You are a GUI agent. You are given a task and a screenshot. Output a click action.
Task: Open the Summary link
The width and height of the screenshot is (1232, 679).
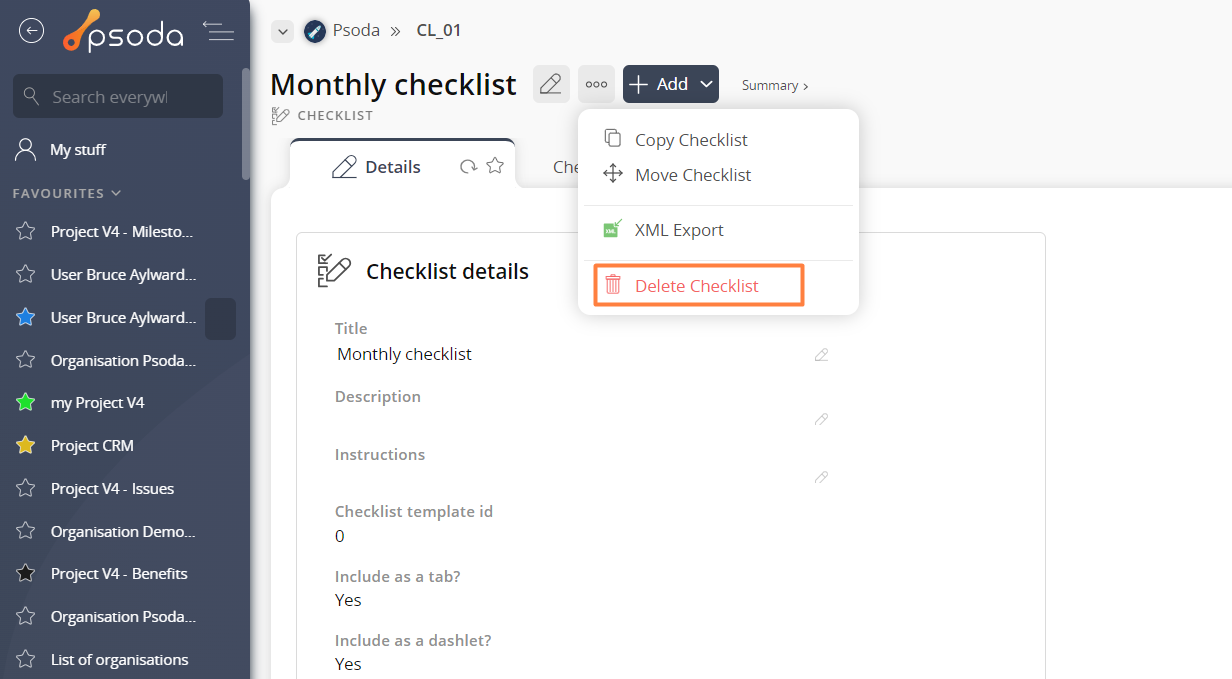click(x=775, y=85)
